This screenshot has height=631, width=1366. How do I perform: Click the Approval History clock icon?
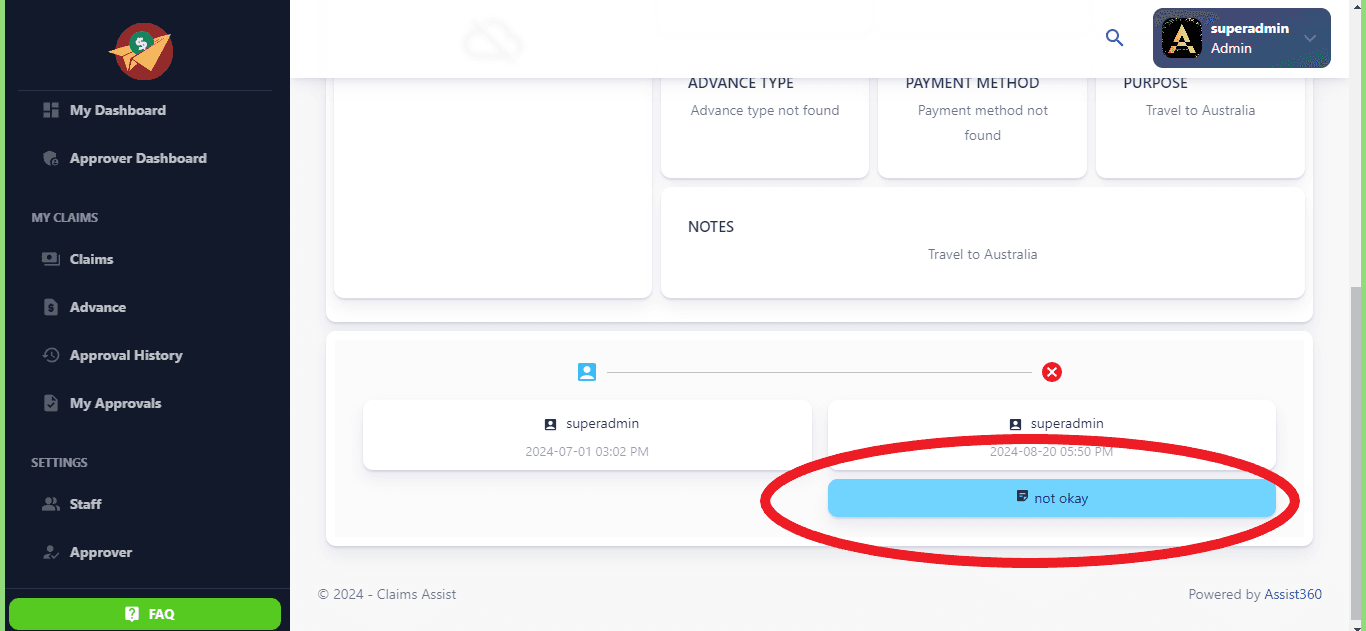click(x=51, y=355)
